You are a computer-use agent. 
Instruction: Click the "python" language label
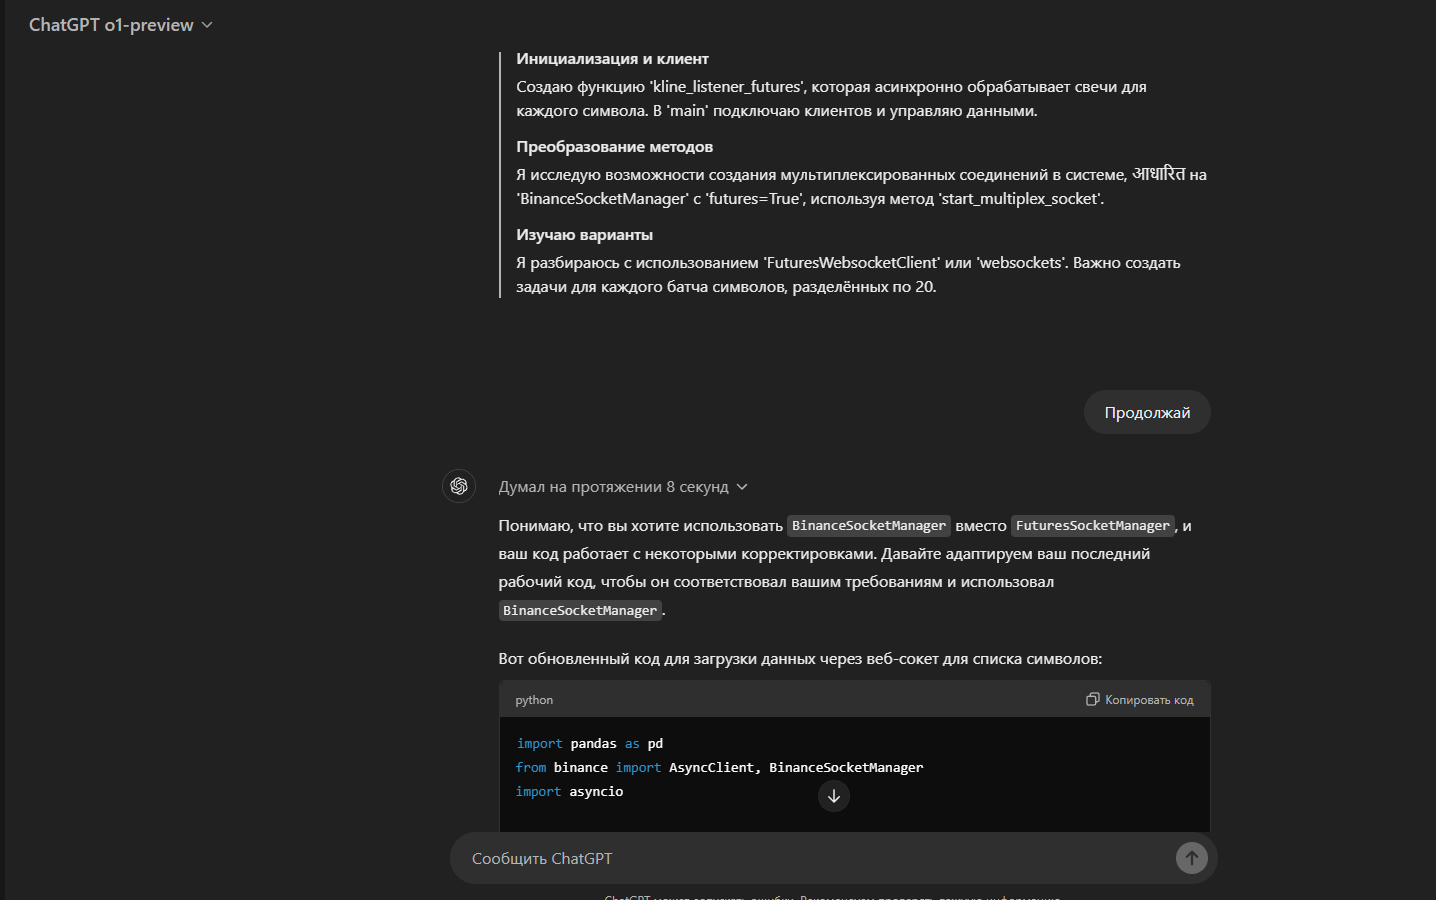pos(534,700)
